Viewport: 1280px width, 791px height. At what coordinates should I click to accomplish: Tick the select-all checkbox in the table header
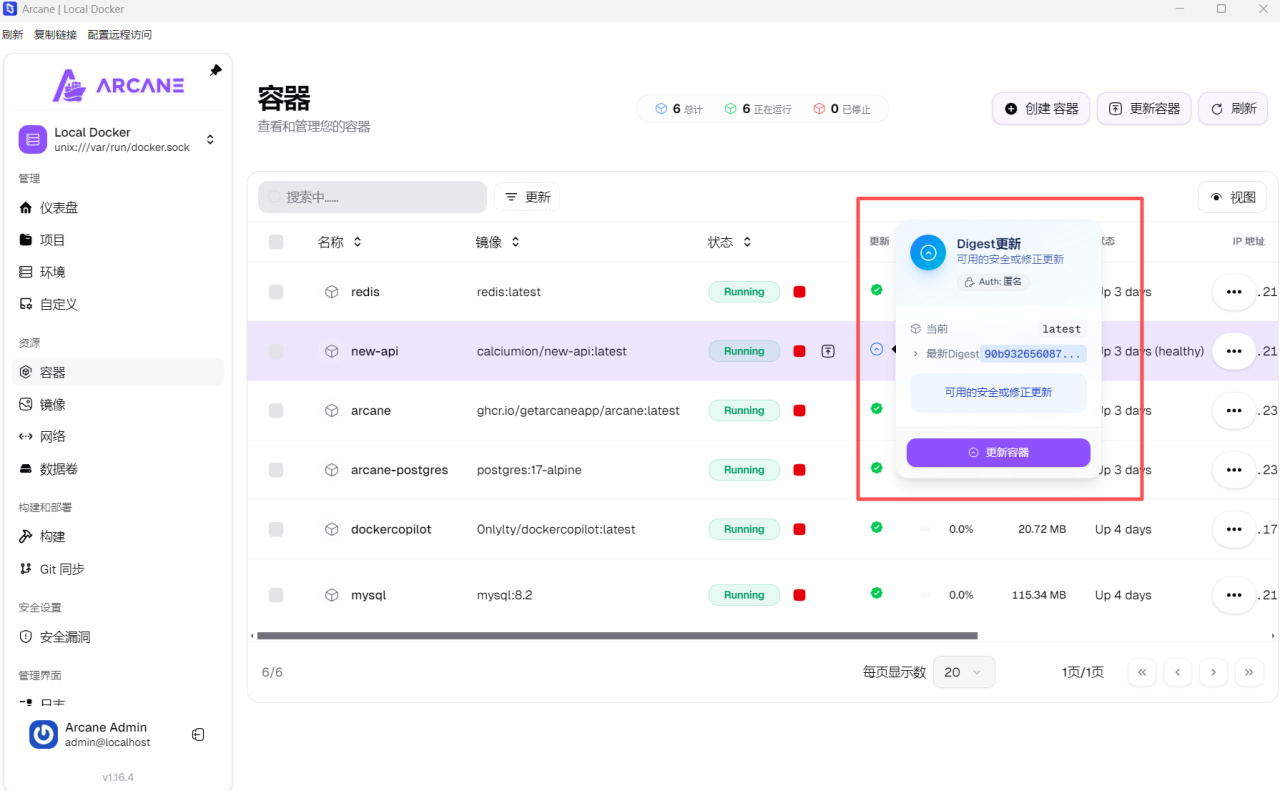click(276, 242)
